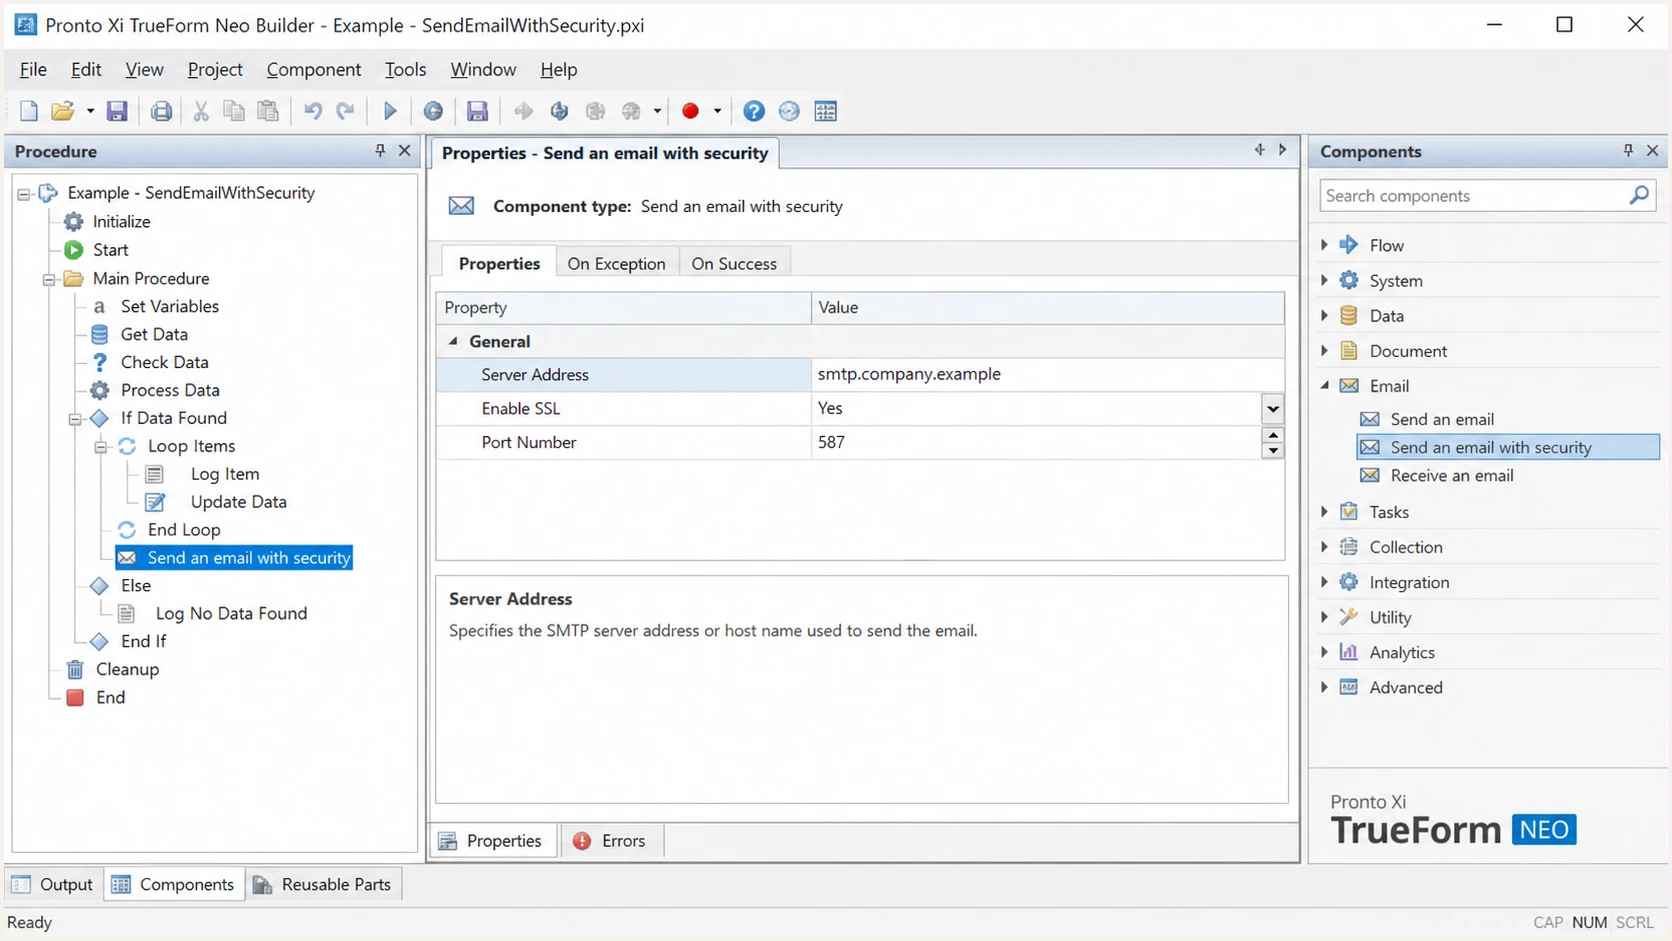This screenshot has width=1672, height=941.
Task: Collapse the If Data Found node
Action: [x=75, y=419]
